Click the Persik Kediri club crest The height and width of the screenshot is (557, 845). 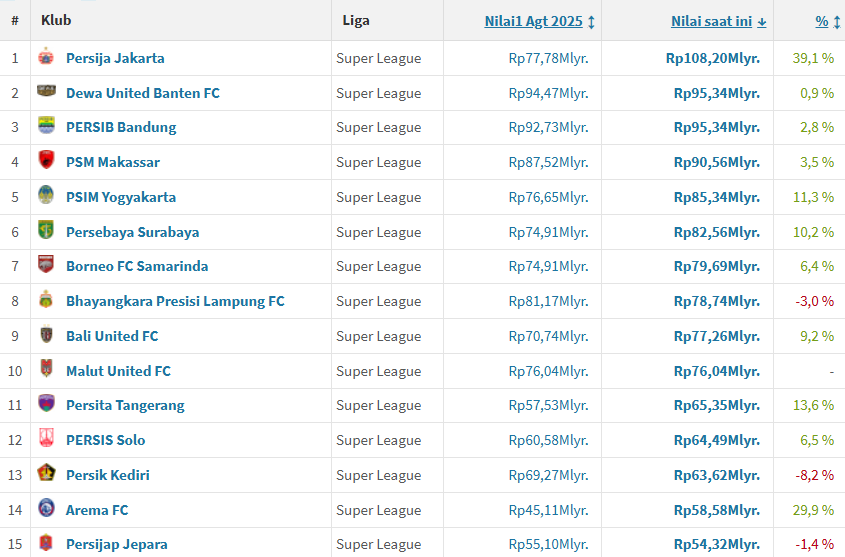tap(46, 474)
